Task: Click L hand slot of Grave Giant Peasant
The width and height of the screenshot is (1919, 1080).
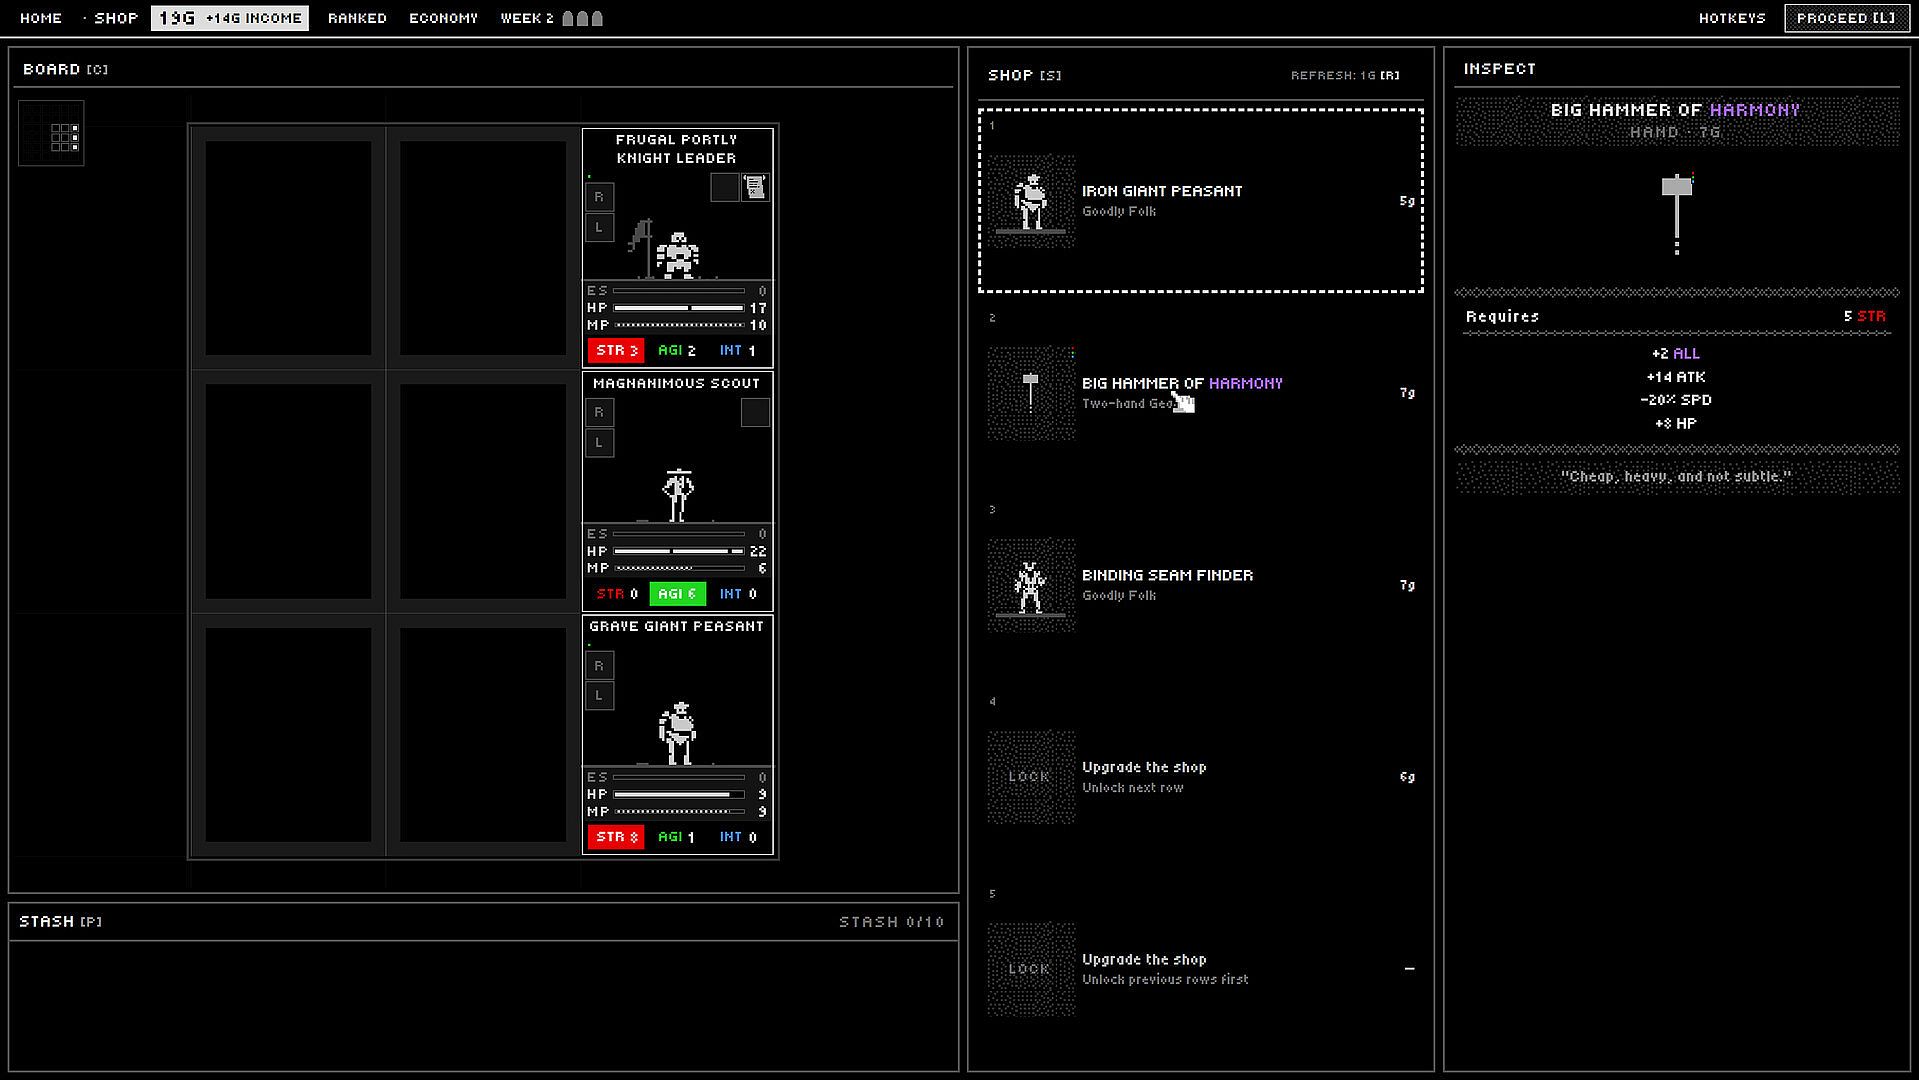Action: click(599, 695)
